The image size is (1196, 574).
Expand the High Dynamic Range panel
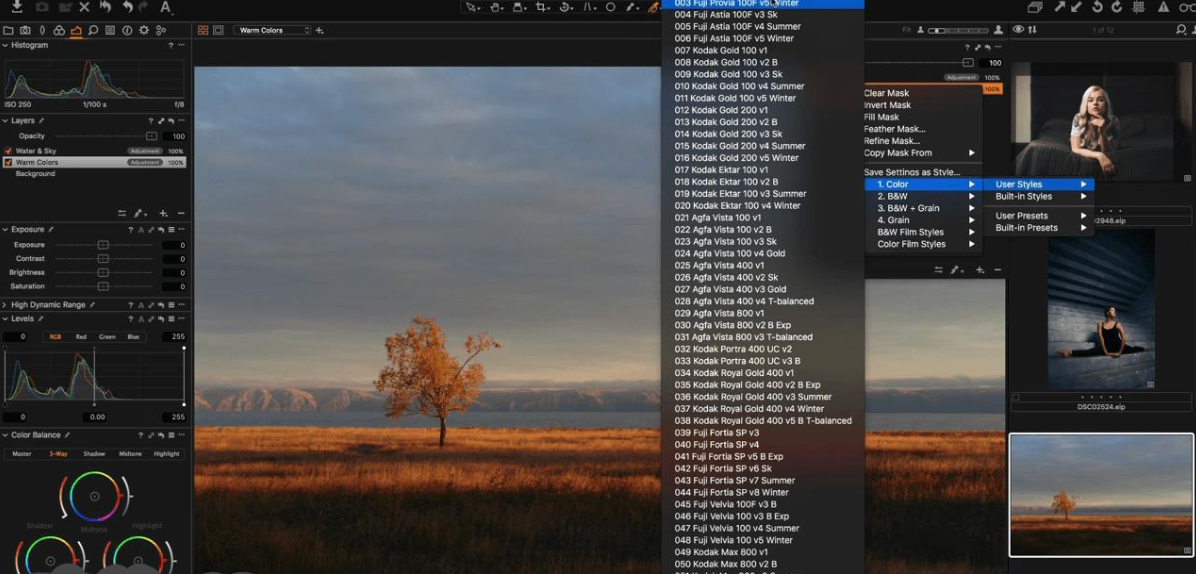[5, 305]
